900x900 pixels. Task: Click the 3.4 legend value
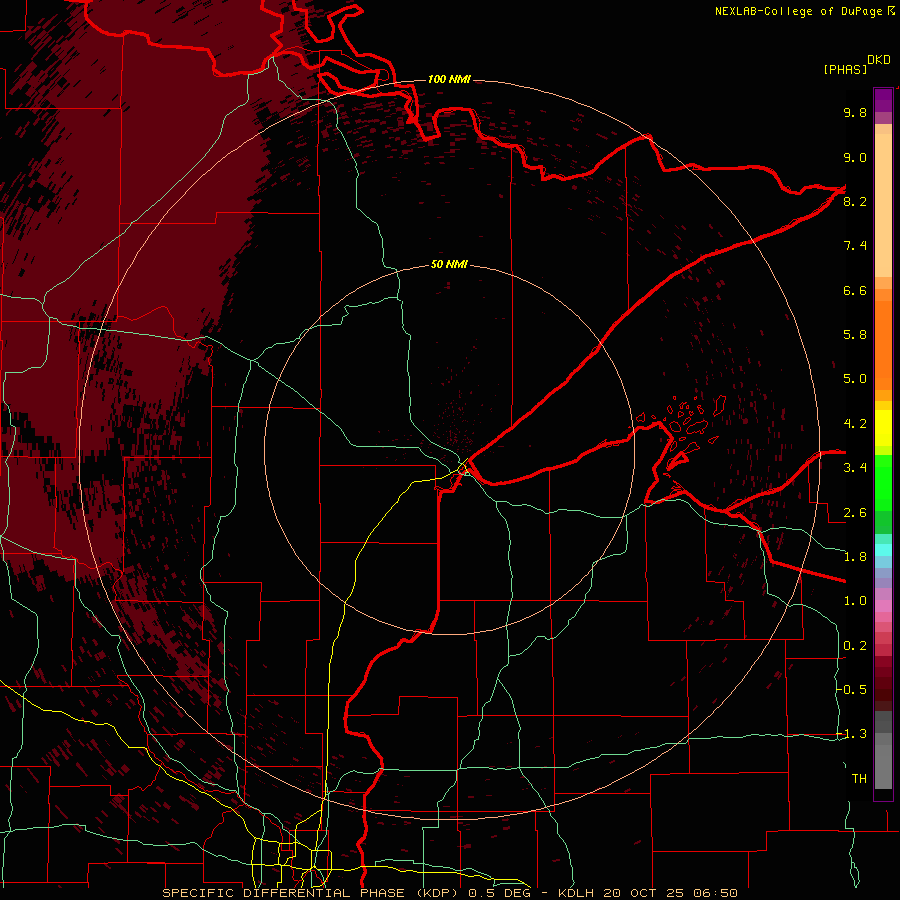855,468
